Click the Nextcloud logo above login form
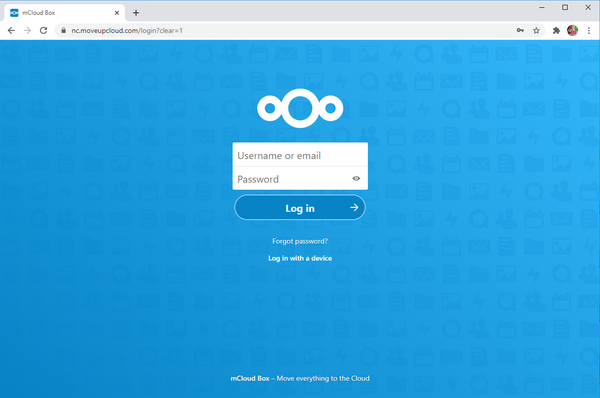600x398 pixels. point(300,108)
